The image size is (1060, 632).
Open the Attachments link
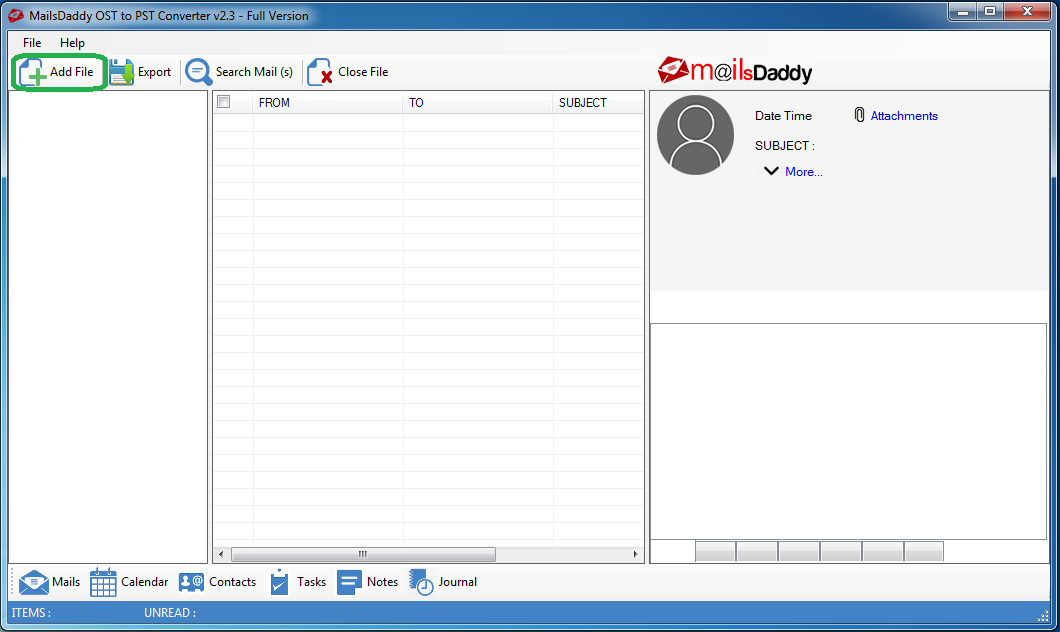point(904,116)
